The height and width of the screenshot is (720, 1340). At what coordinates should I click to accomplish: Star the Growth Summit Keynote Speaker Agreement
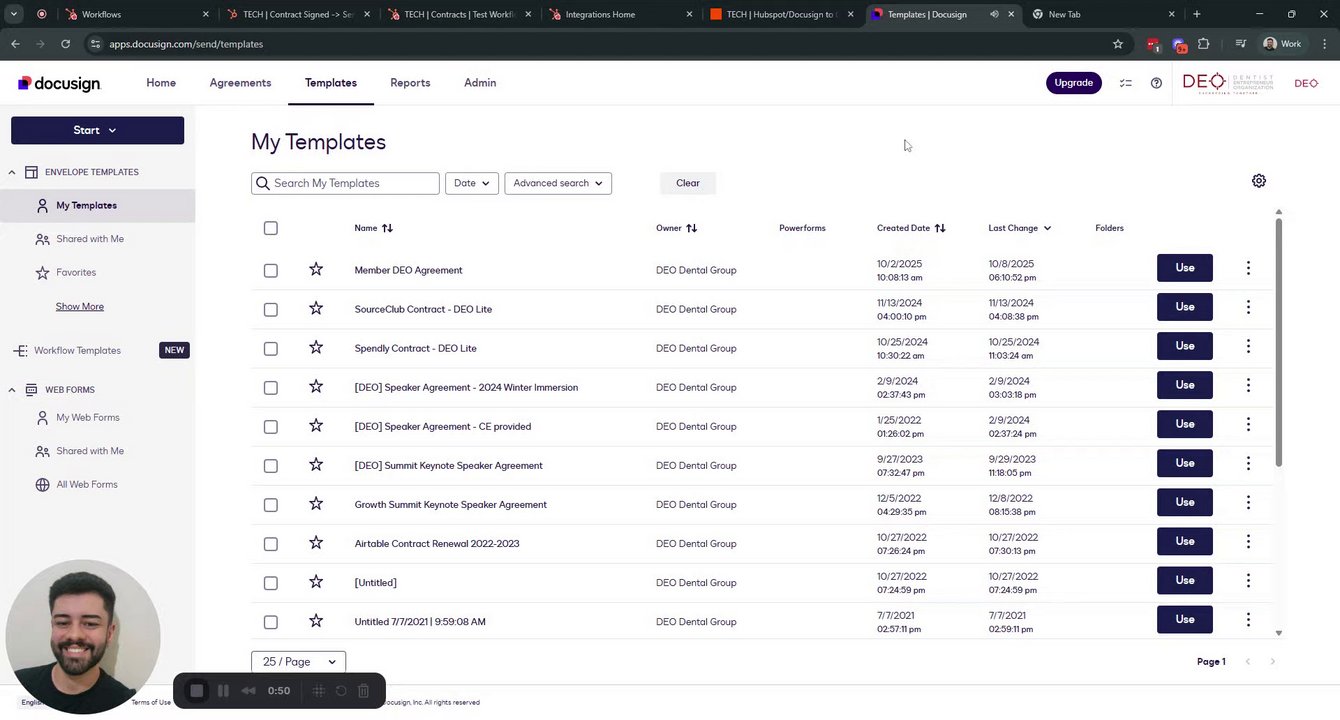pos(316,503)
